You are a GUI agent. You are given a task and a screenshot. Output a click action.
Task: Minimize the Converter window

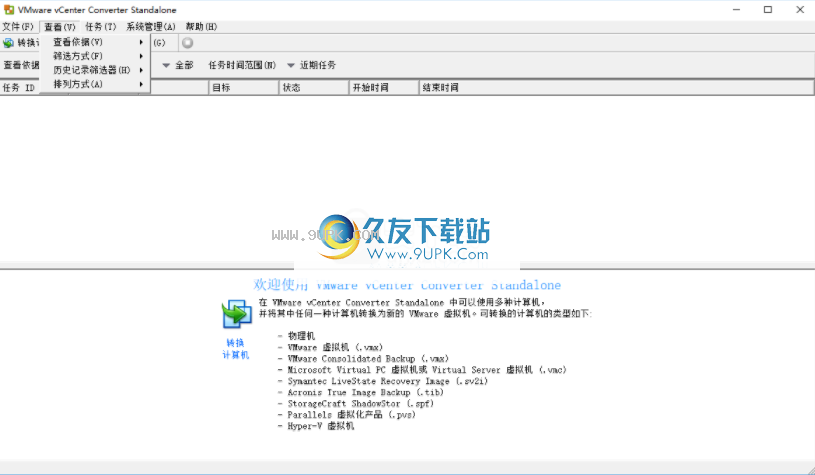click(x=737, y=10)
